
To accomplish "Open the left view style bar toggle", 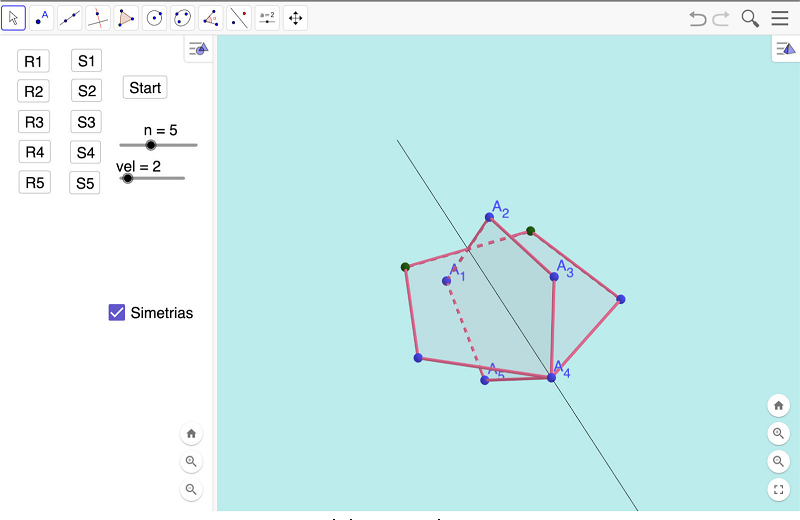I will point(198,49).
